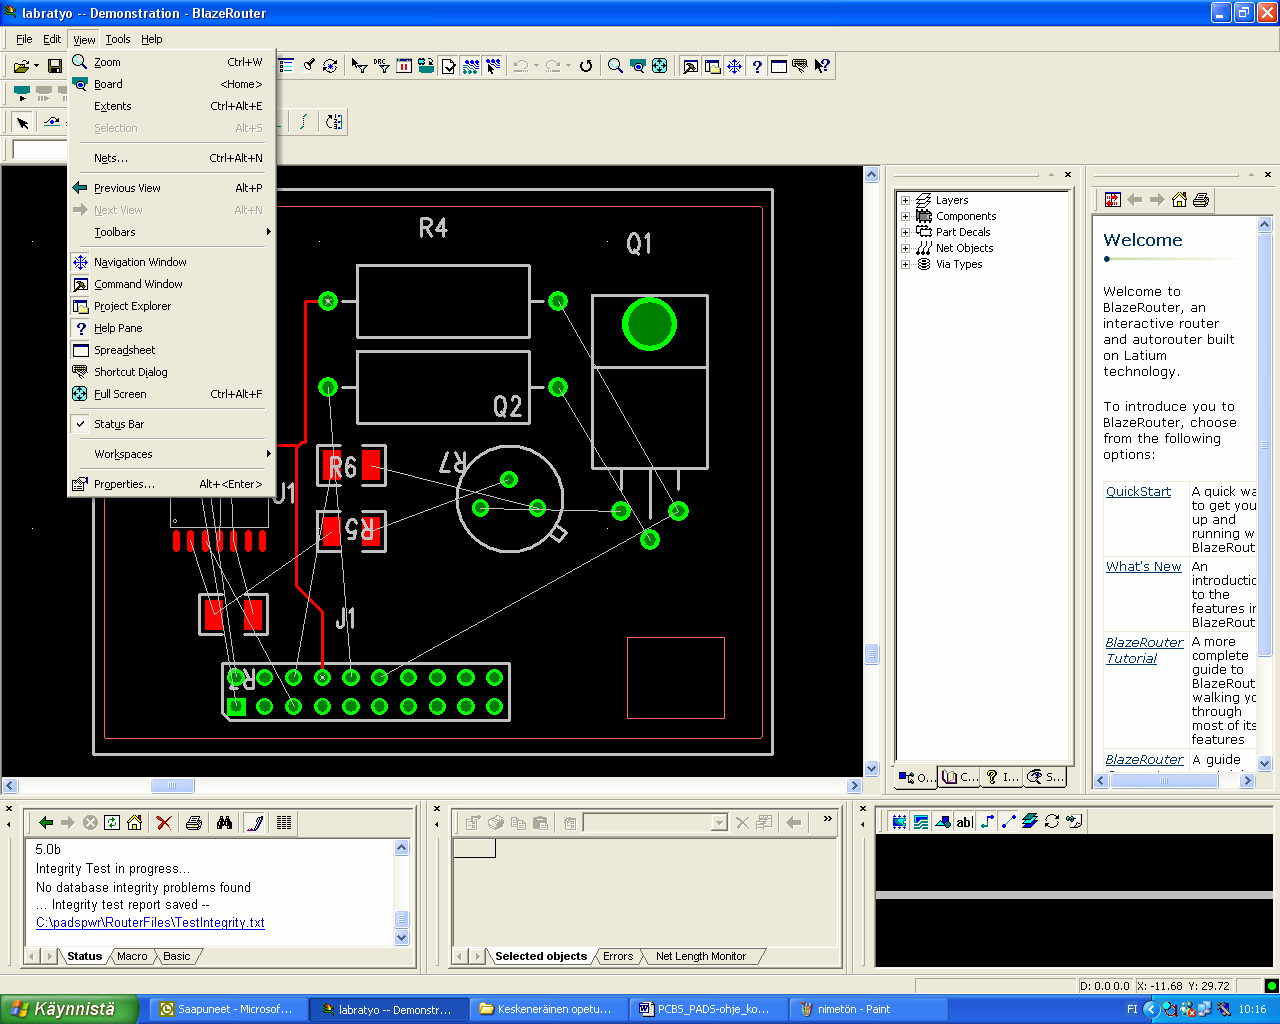Expand the Net Objects tree node
The height and width of the screenshot is (1024, 1280).
905,248
